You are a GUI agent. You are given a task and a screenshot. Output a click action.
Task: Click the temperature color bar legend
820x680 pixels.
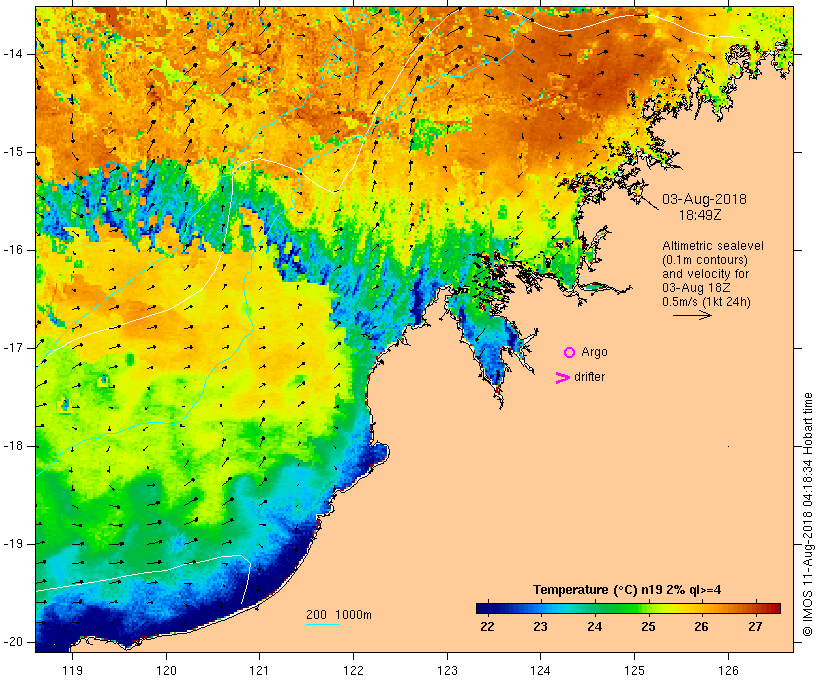pyautogui.click(x=628, y=608)
